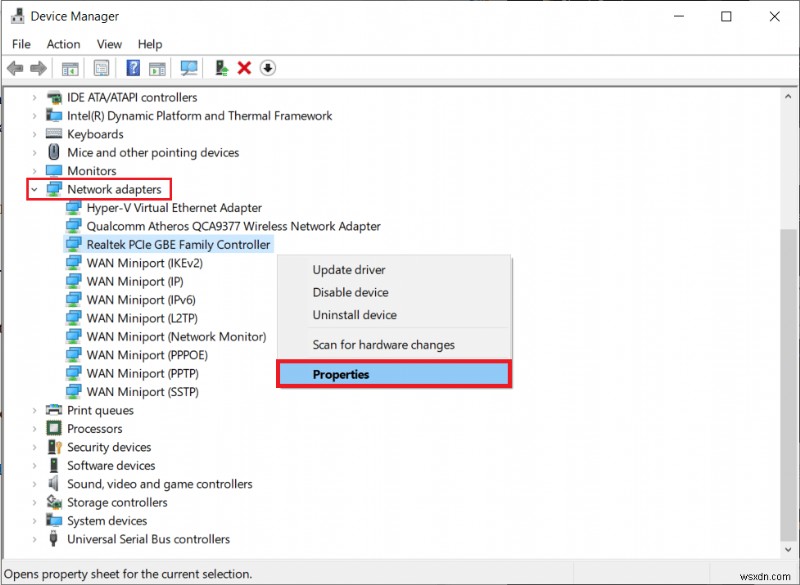Click the Security devices key icon
The height and width of the screenshot is (585, 800).
pos(54,447)
